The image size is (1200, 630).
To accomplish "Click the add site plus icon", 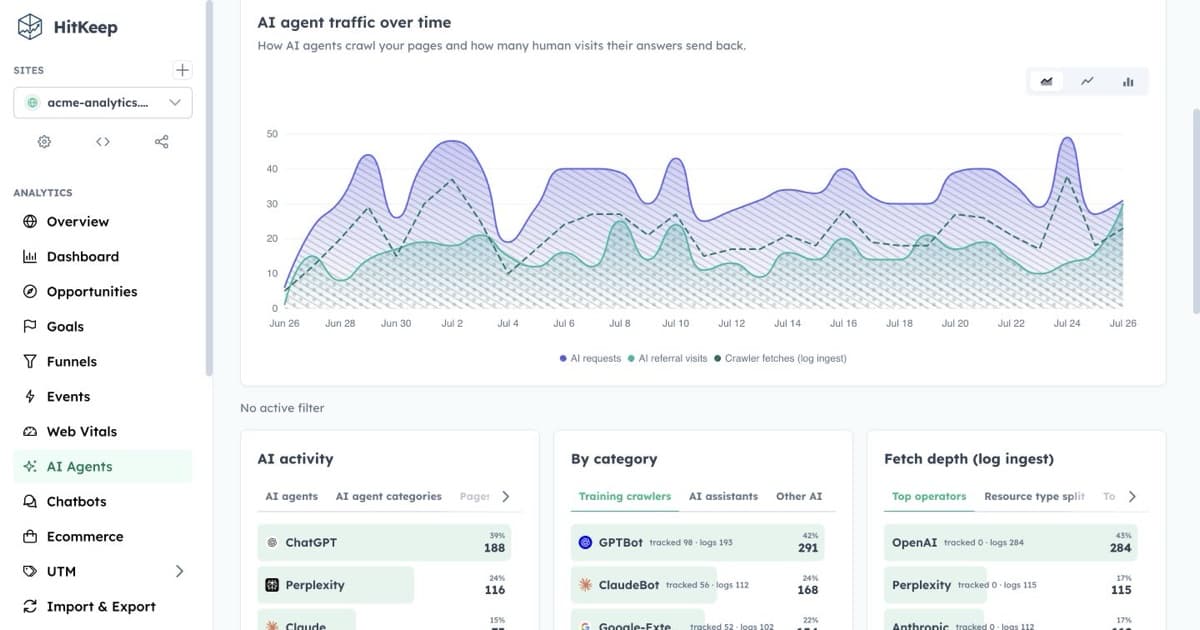I will [182, 70].
